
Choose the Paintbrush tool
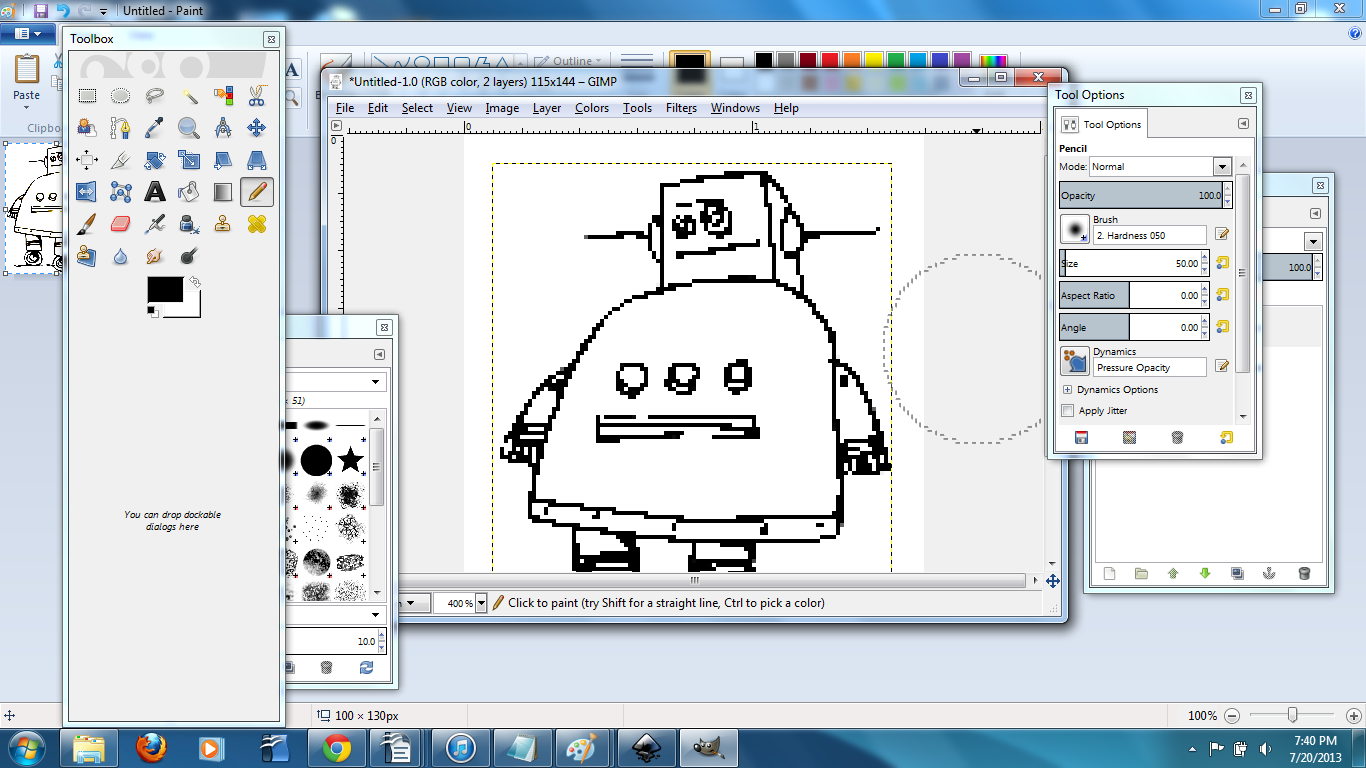coord(87,224)
